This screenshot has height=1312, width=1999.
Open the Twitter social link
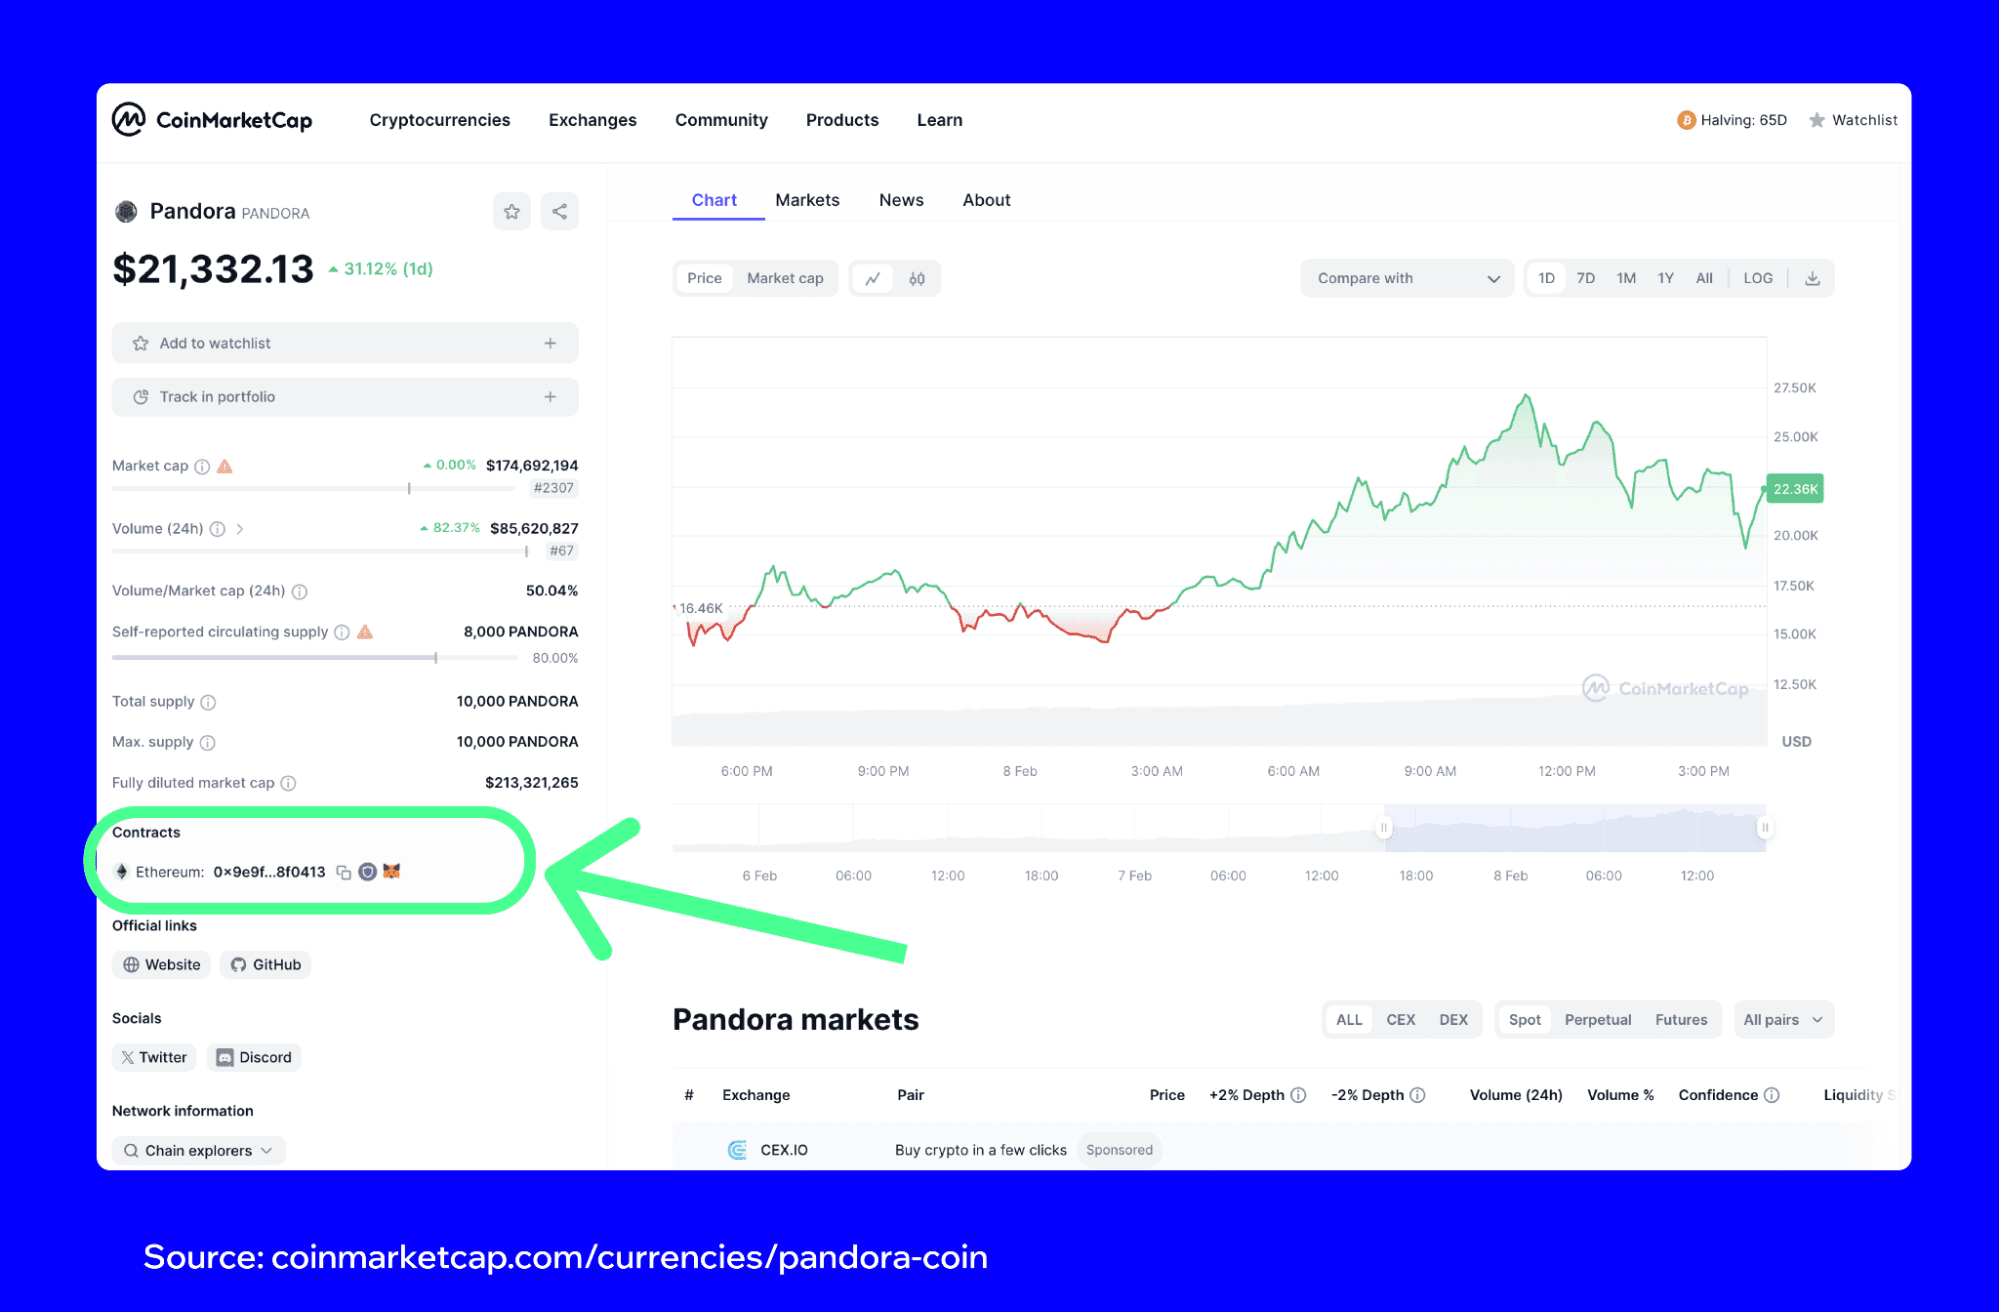click(153, 1058)
